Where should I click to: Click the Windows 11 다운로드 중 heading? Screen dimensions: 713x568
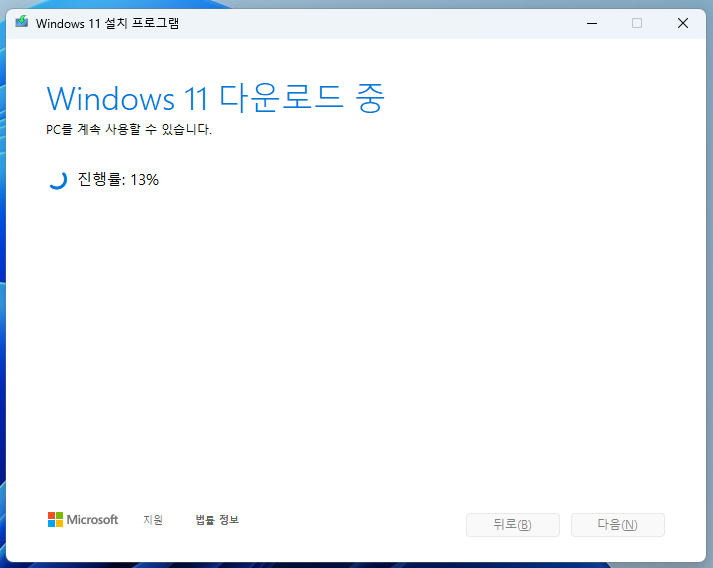[216, 98]
